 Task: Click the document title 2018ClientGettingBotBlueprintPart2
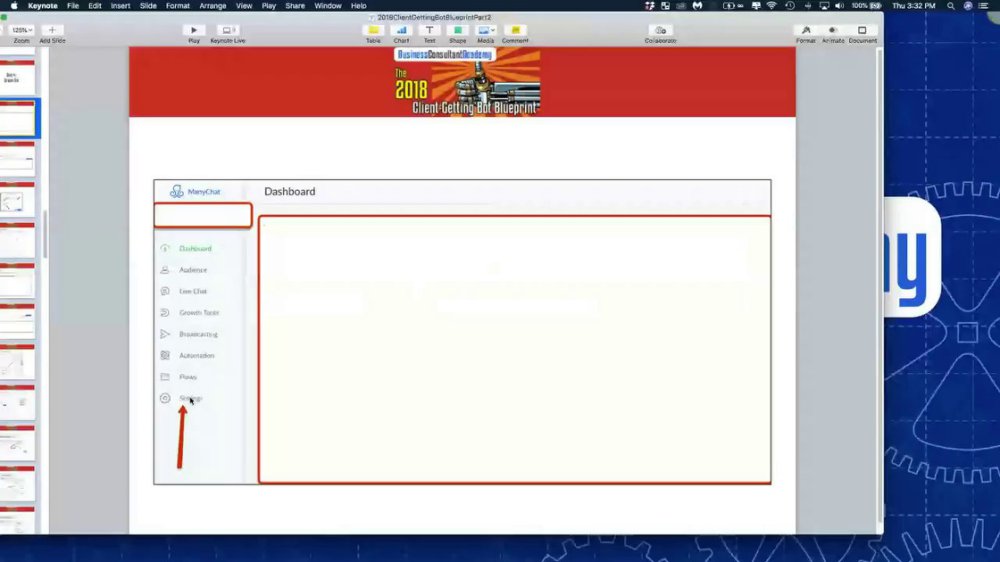pyautogui.click(x=434, y=17)
